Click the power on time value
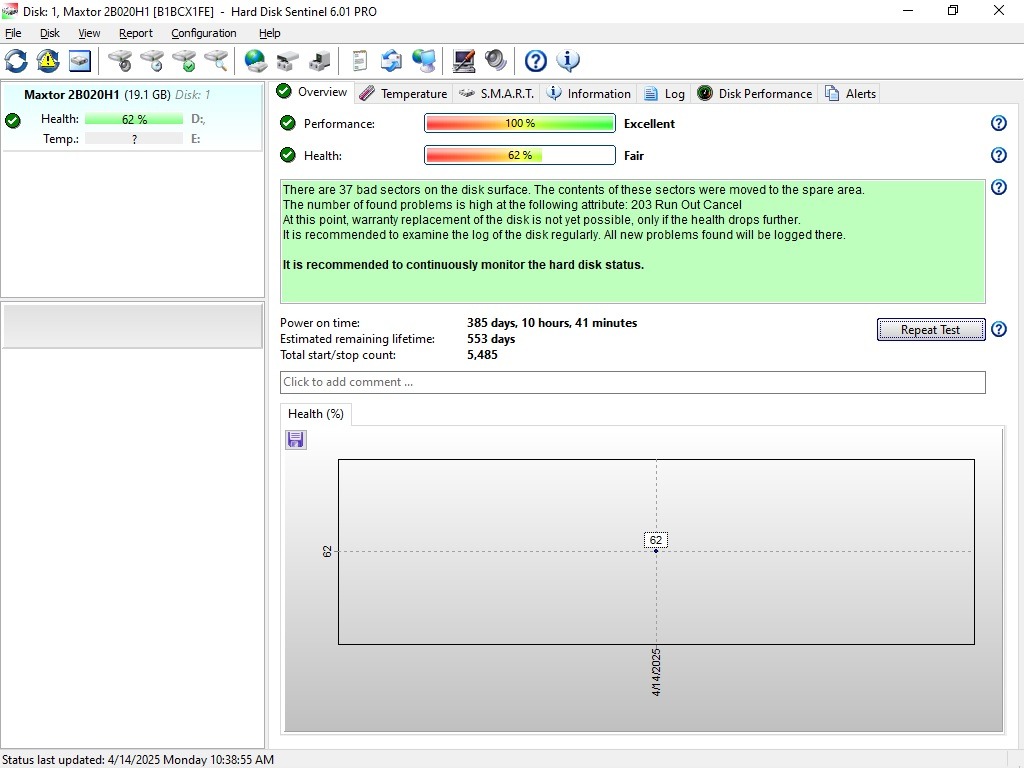This screenshot has height=768, width=1024. click(x=552, y=323)
